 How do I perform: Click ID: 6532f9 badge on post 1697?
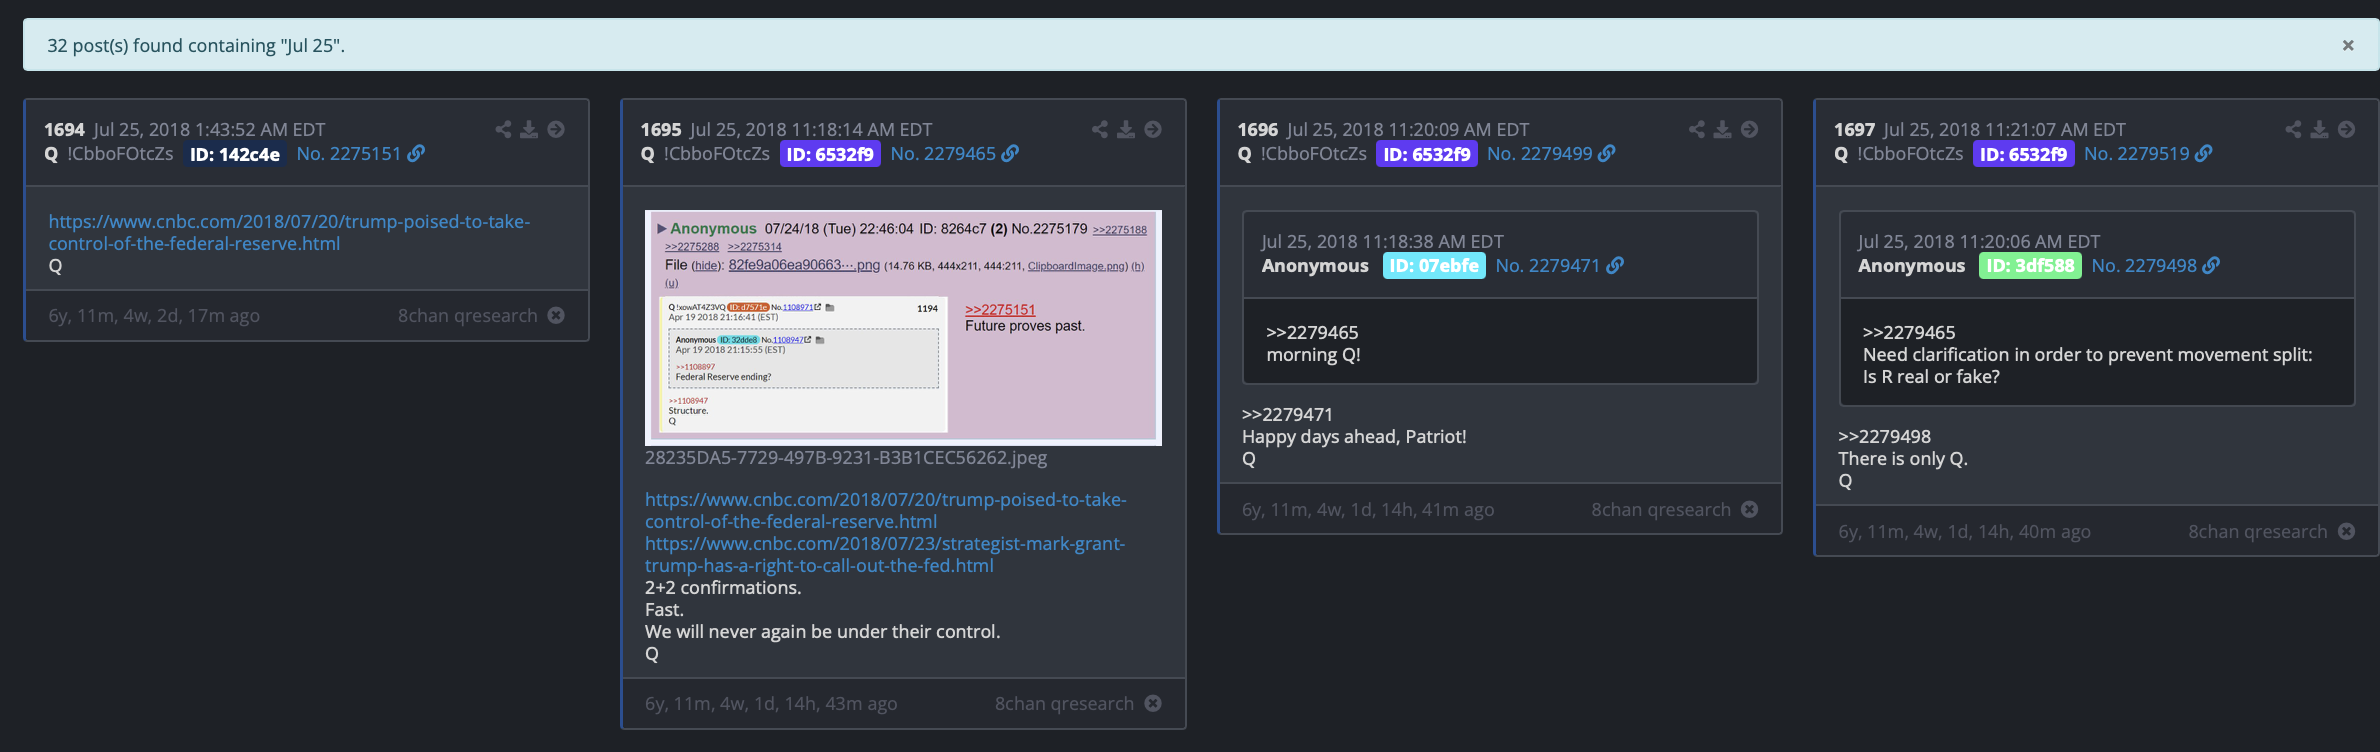2024,154
